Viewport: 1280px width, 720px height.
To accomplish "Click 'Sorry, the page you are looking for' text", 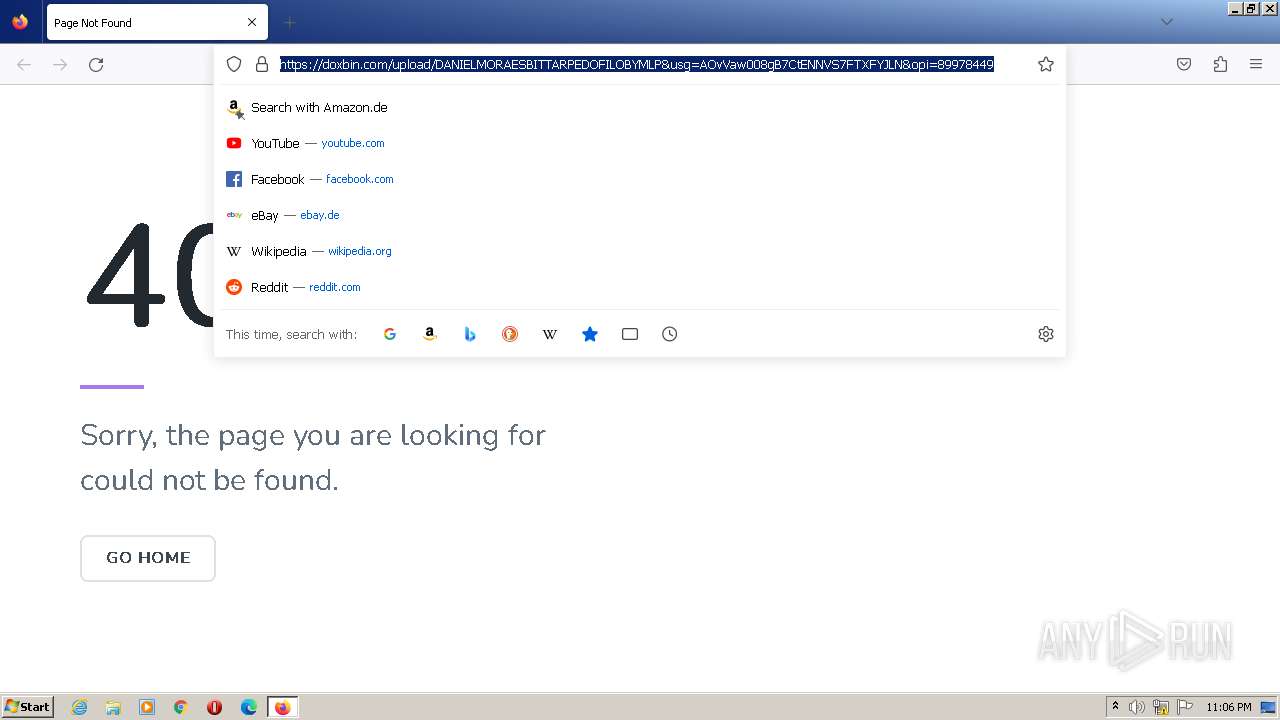I will pyautogui.click(x=313, y=436).
